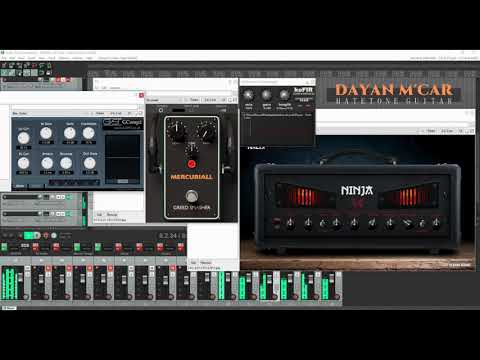This screenshot has height=360, width=480.
Task: Click the Release knob on GComp2
Action: point(66,163)
